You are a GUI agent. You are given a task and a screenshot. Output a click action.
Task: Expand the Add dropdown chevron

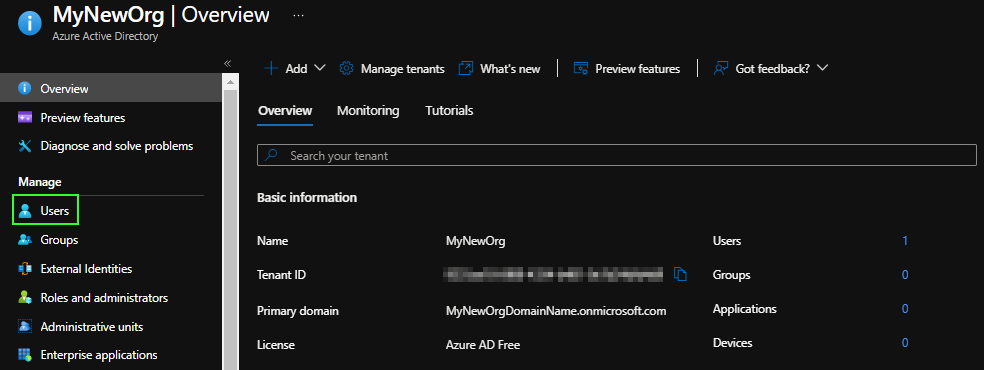319,68
